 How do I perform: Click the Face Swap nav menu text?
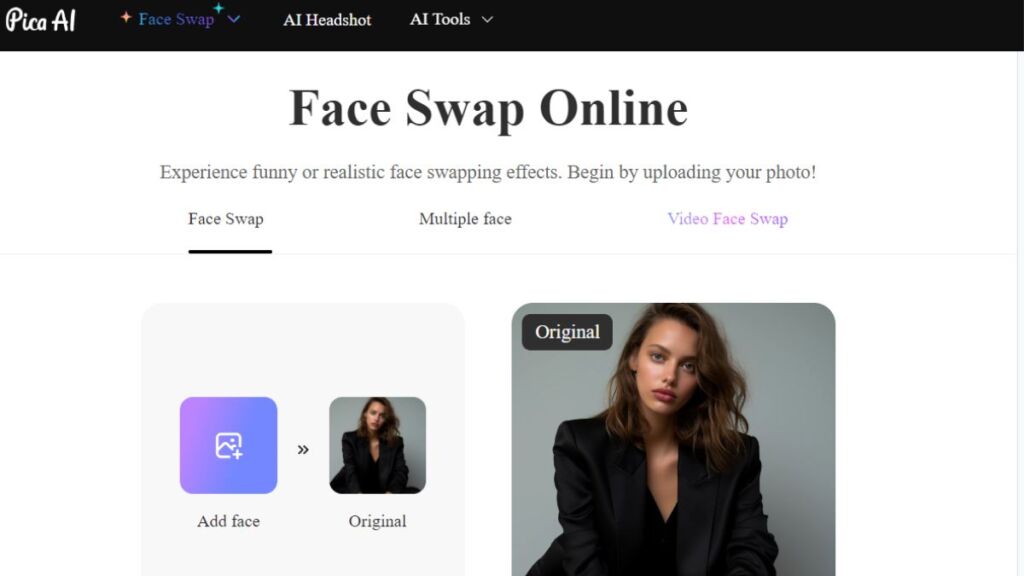(176, 20)
